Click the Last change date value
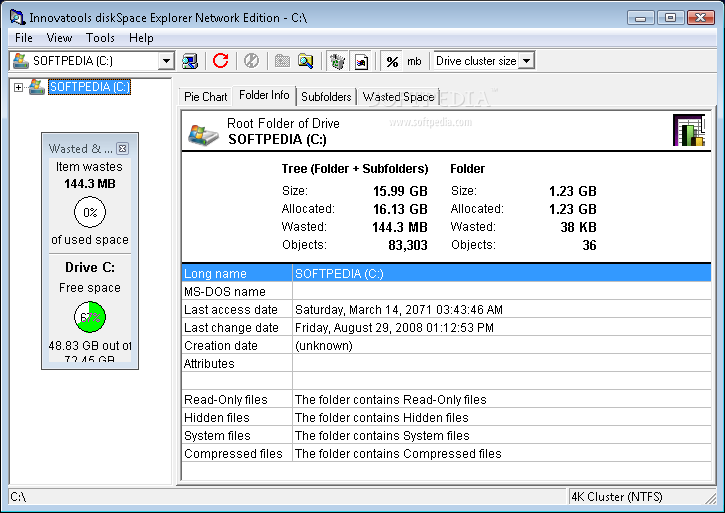The height and width of the screenshot is (513, 725). tap(394, 328)
